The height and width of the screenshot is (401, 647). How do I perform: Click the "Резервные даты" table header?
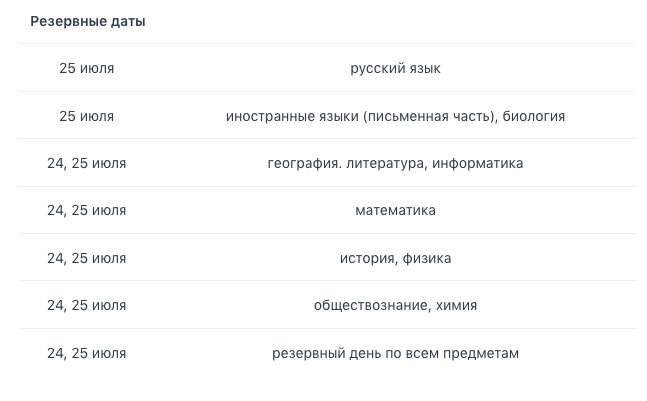(88, 22)
